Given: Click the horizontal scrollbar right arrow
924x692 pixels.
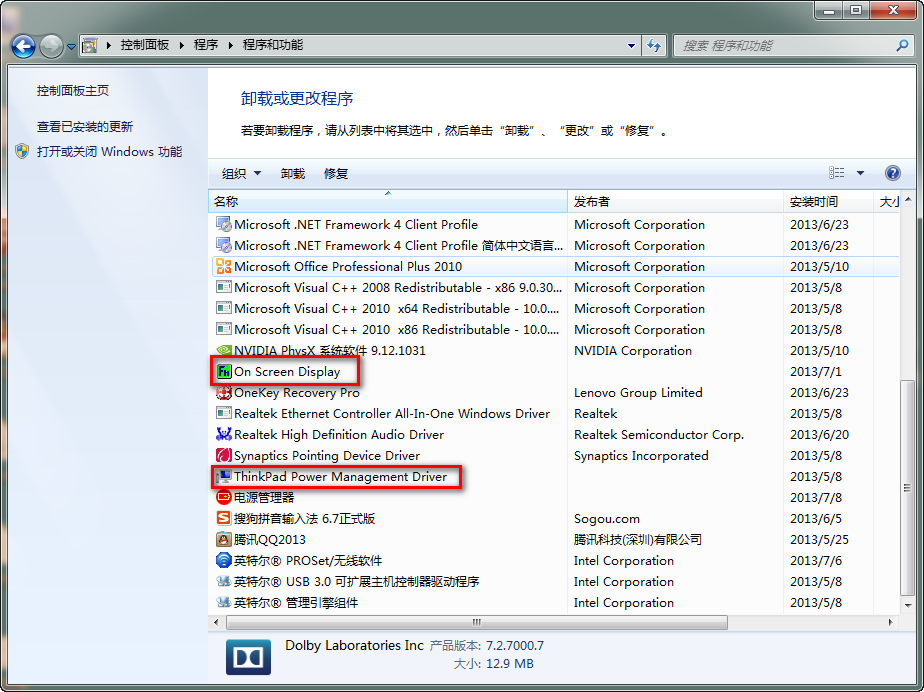Looking at the screenshot, I should coord(890,622).
